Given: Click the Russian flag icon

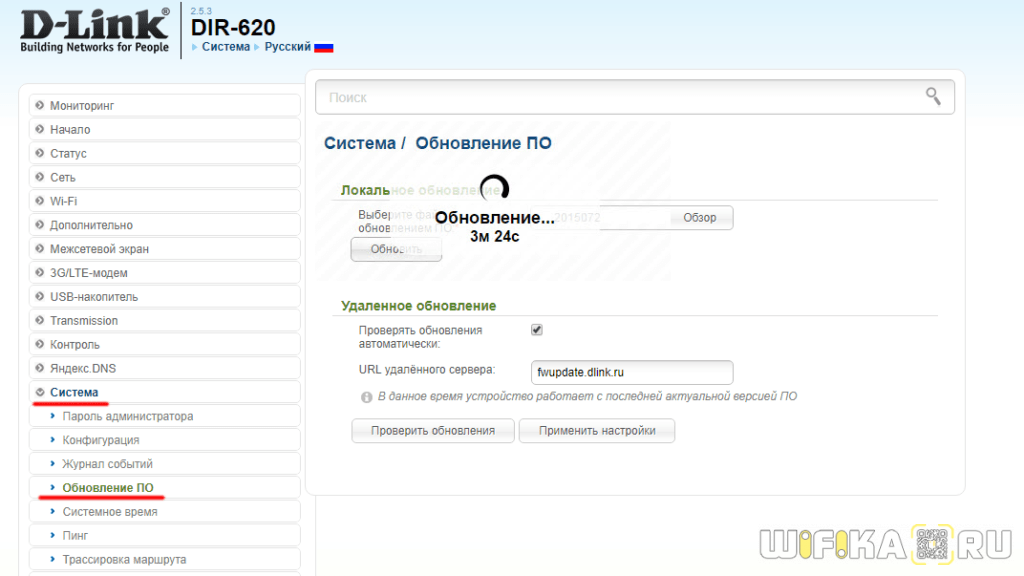Looking at the screenshot, I should (x=324, y=47).
